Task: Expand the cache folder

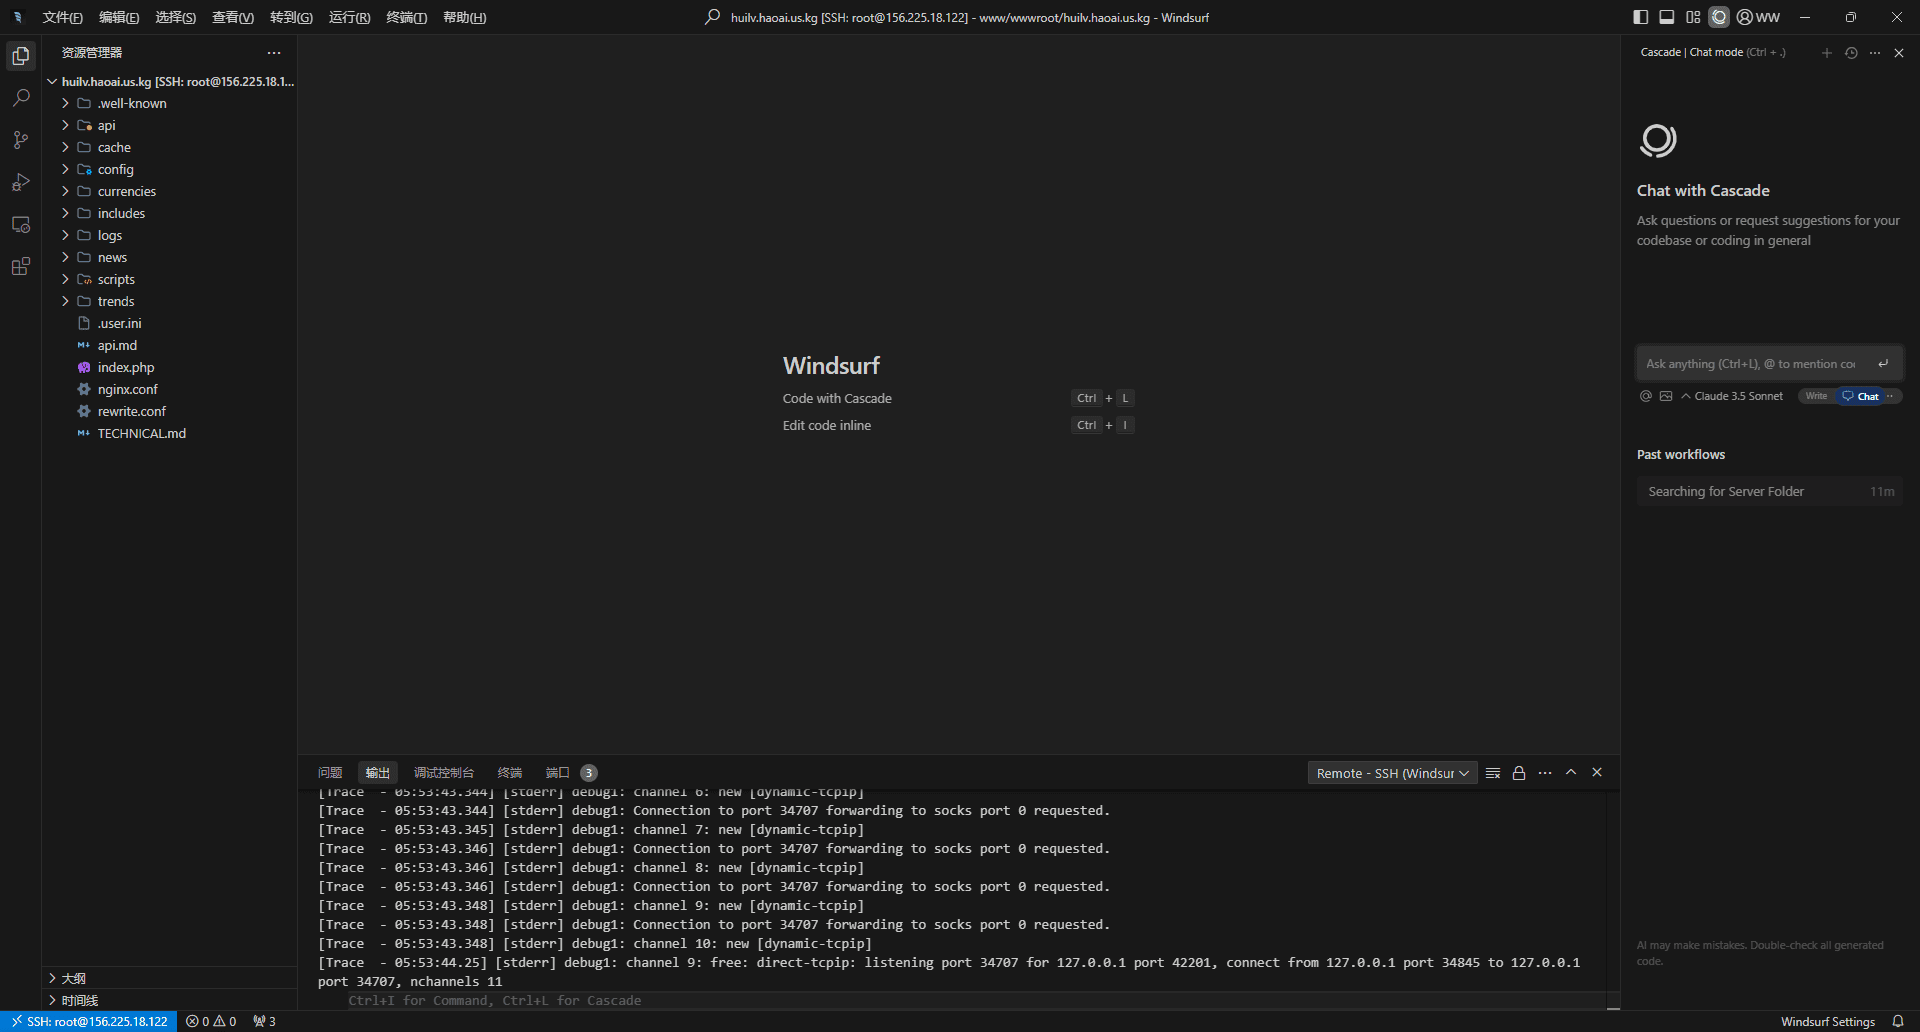Action: tap(170, 147)
